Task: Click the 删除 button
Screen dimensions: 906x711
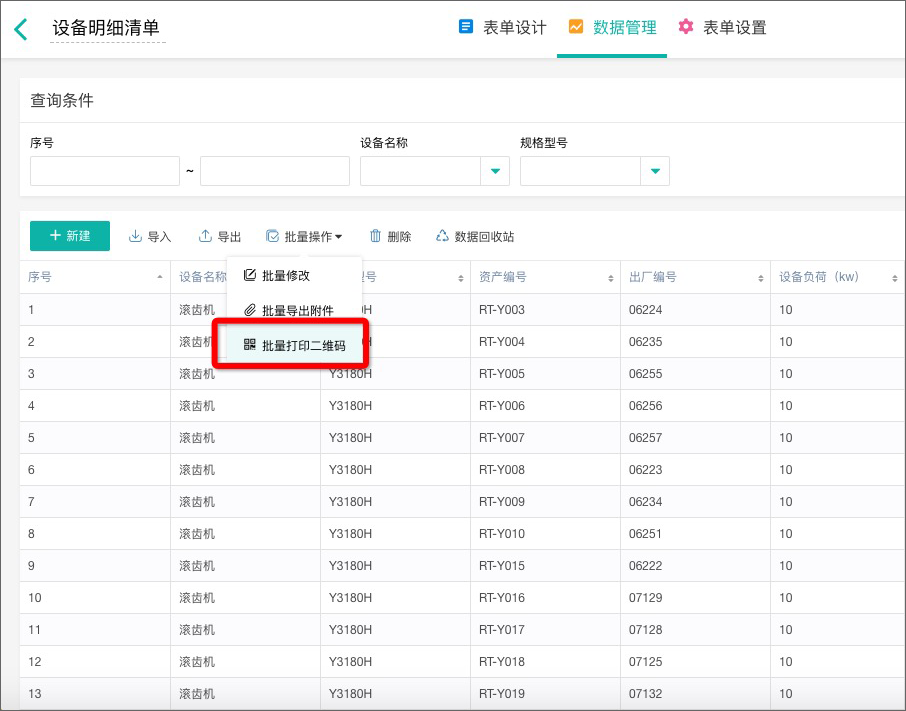Action: (390, 236)
